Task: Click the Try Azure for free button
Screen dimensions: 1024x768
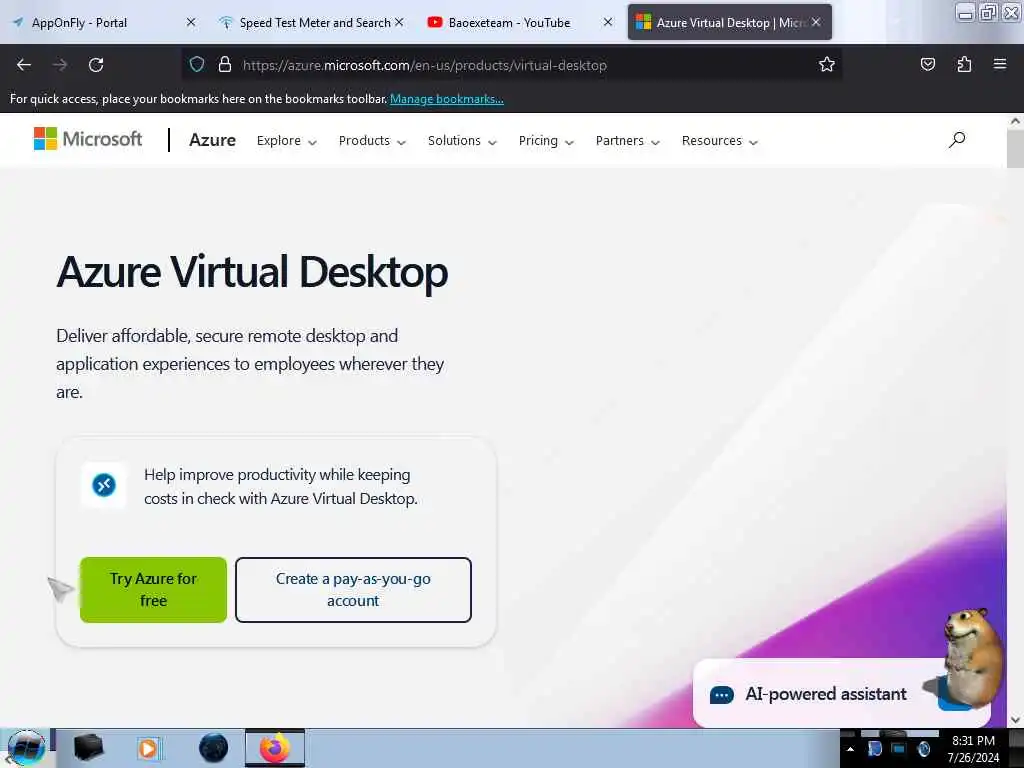Action: [153, 590]
